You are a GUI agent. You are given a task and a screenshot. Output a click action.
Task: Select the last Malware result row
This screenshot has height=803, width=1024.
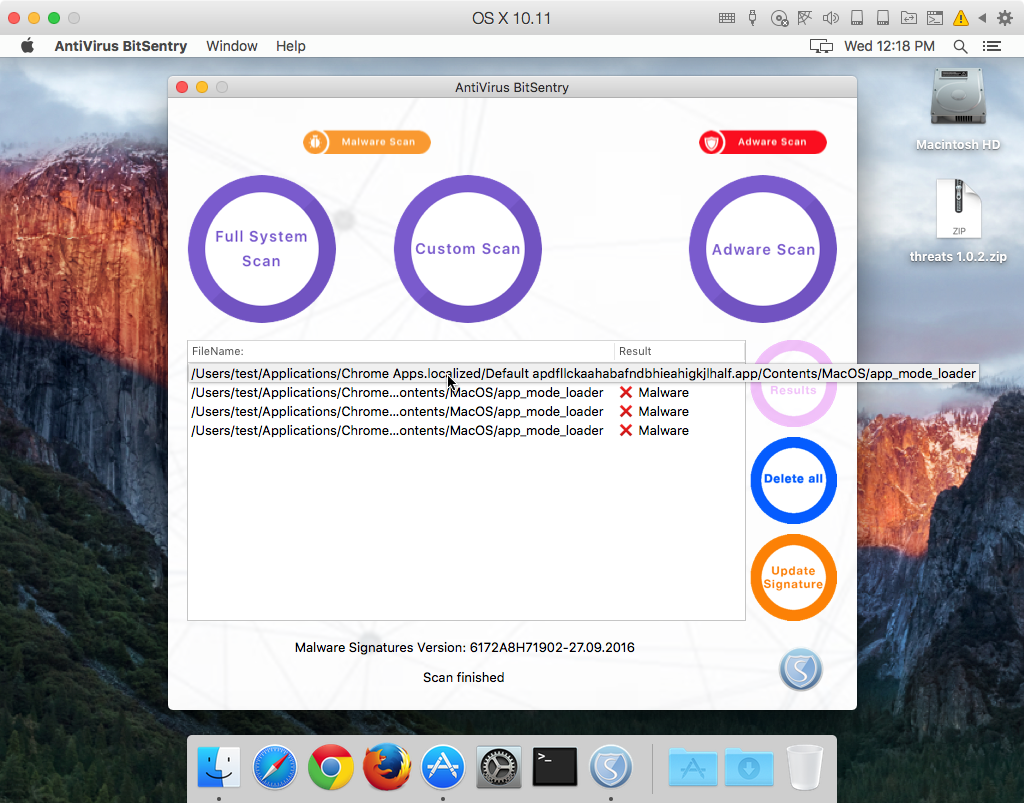tap(440, 431)
